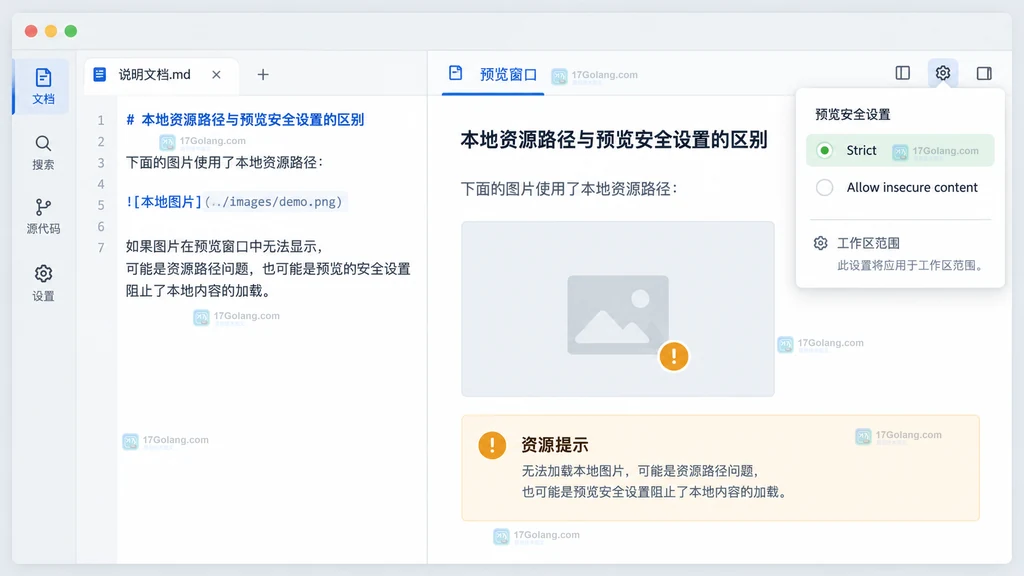Click the 说明文档.md file icon
Viewport: 1024px width, 576px height.
[x=99, y=74]
